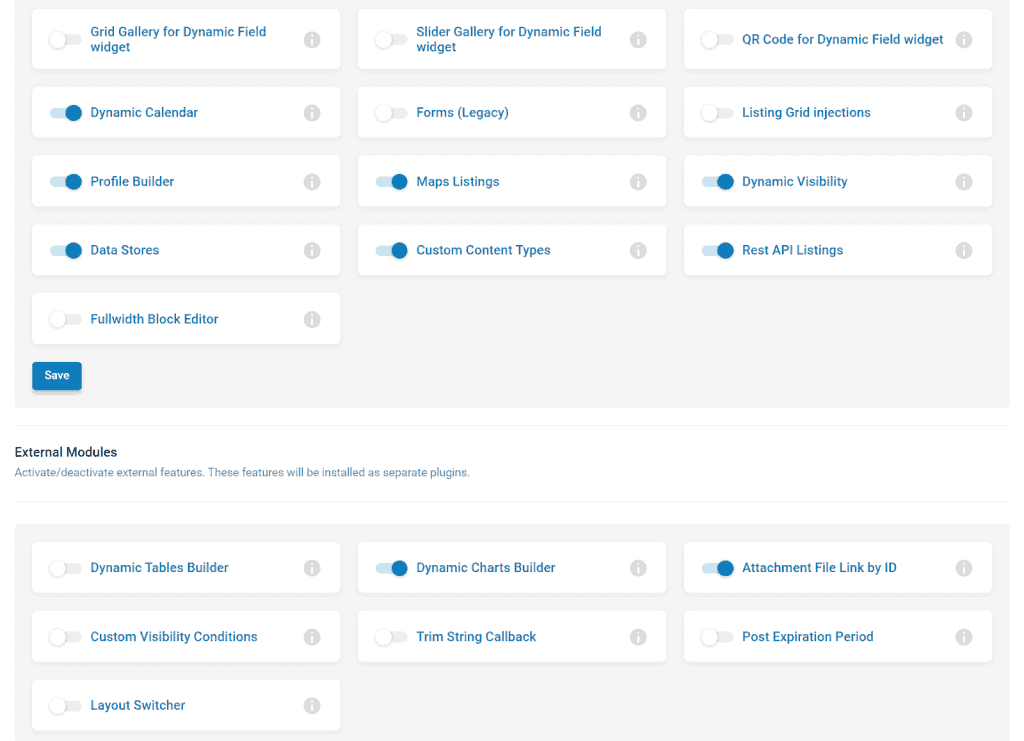Open info icon for Listing Grid injections
This screenshot has width=1024, height=741.
964,113
